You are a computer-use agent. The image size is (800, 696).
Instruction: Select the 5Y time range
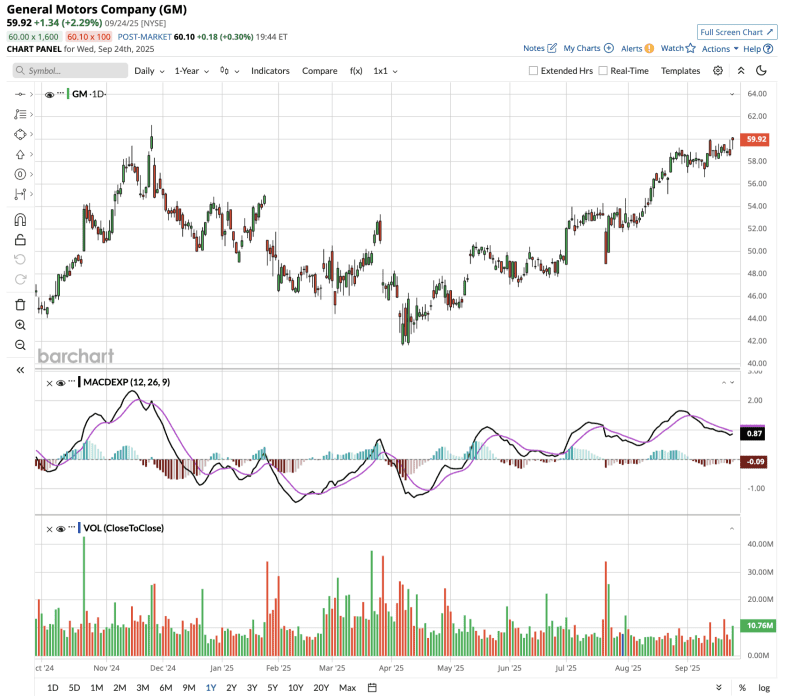pyautogui.click(x=272, y=687)
